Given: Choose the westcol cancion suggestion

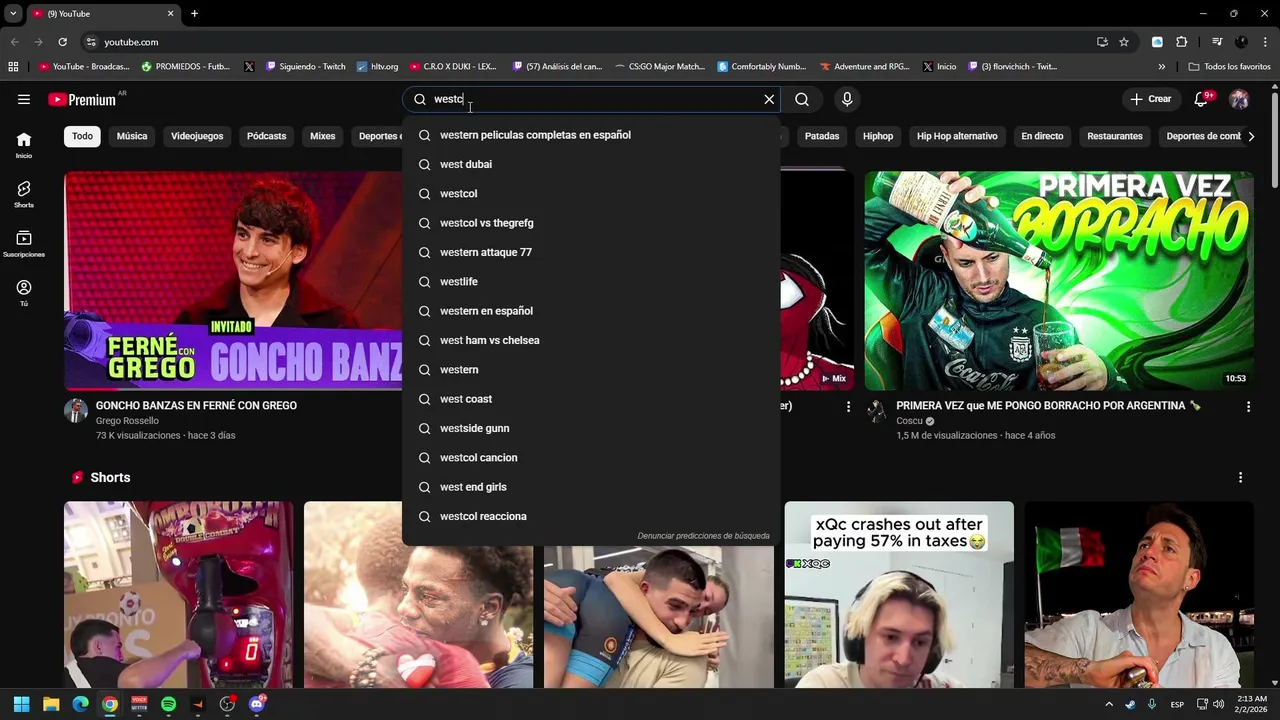Looking at the screenshot, I should click(x=591, y=458).
